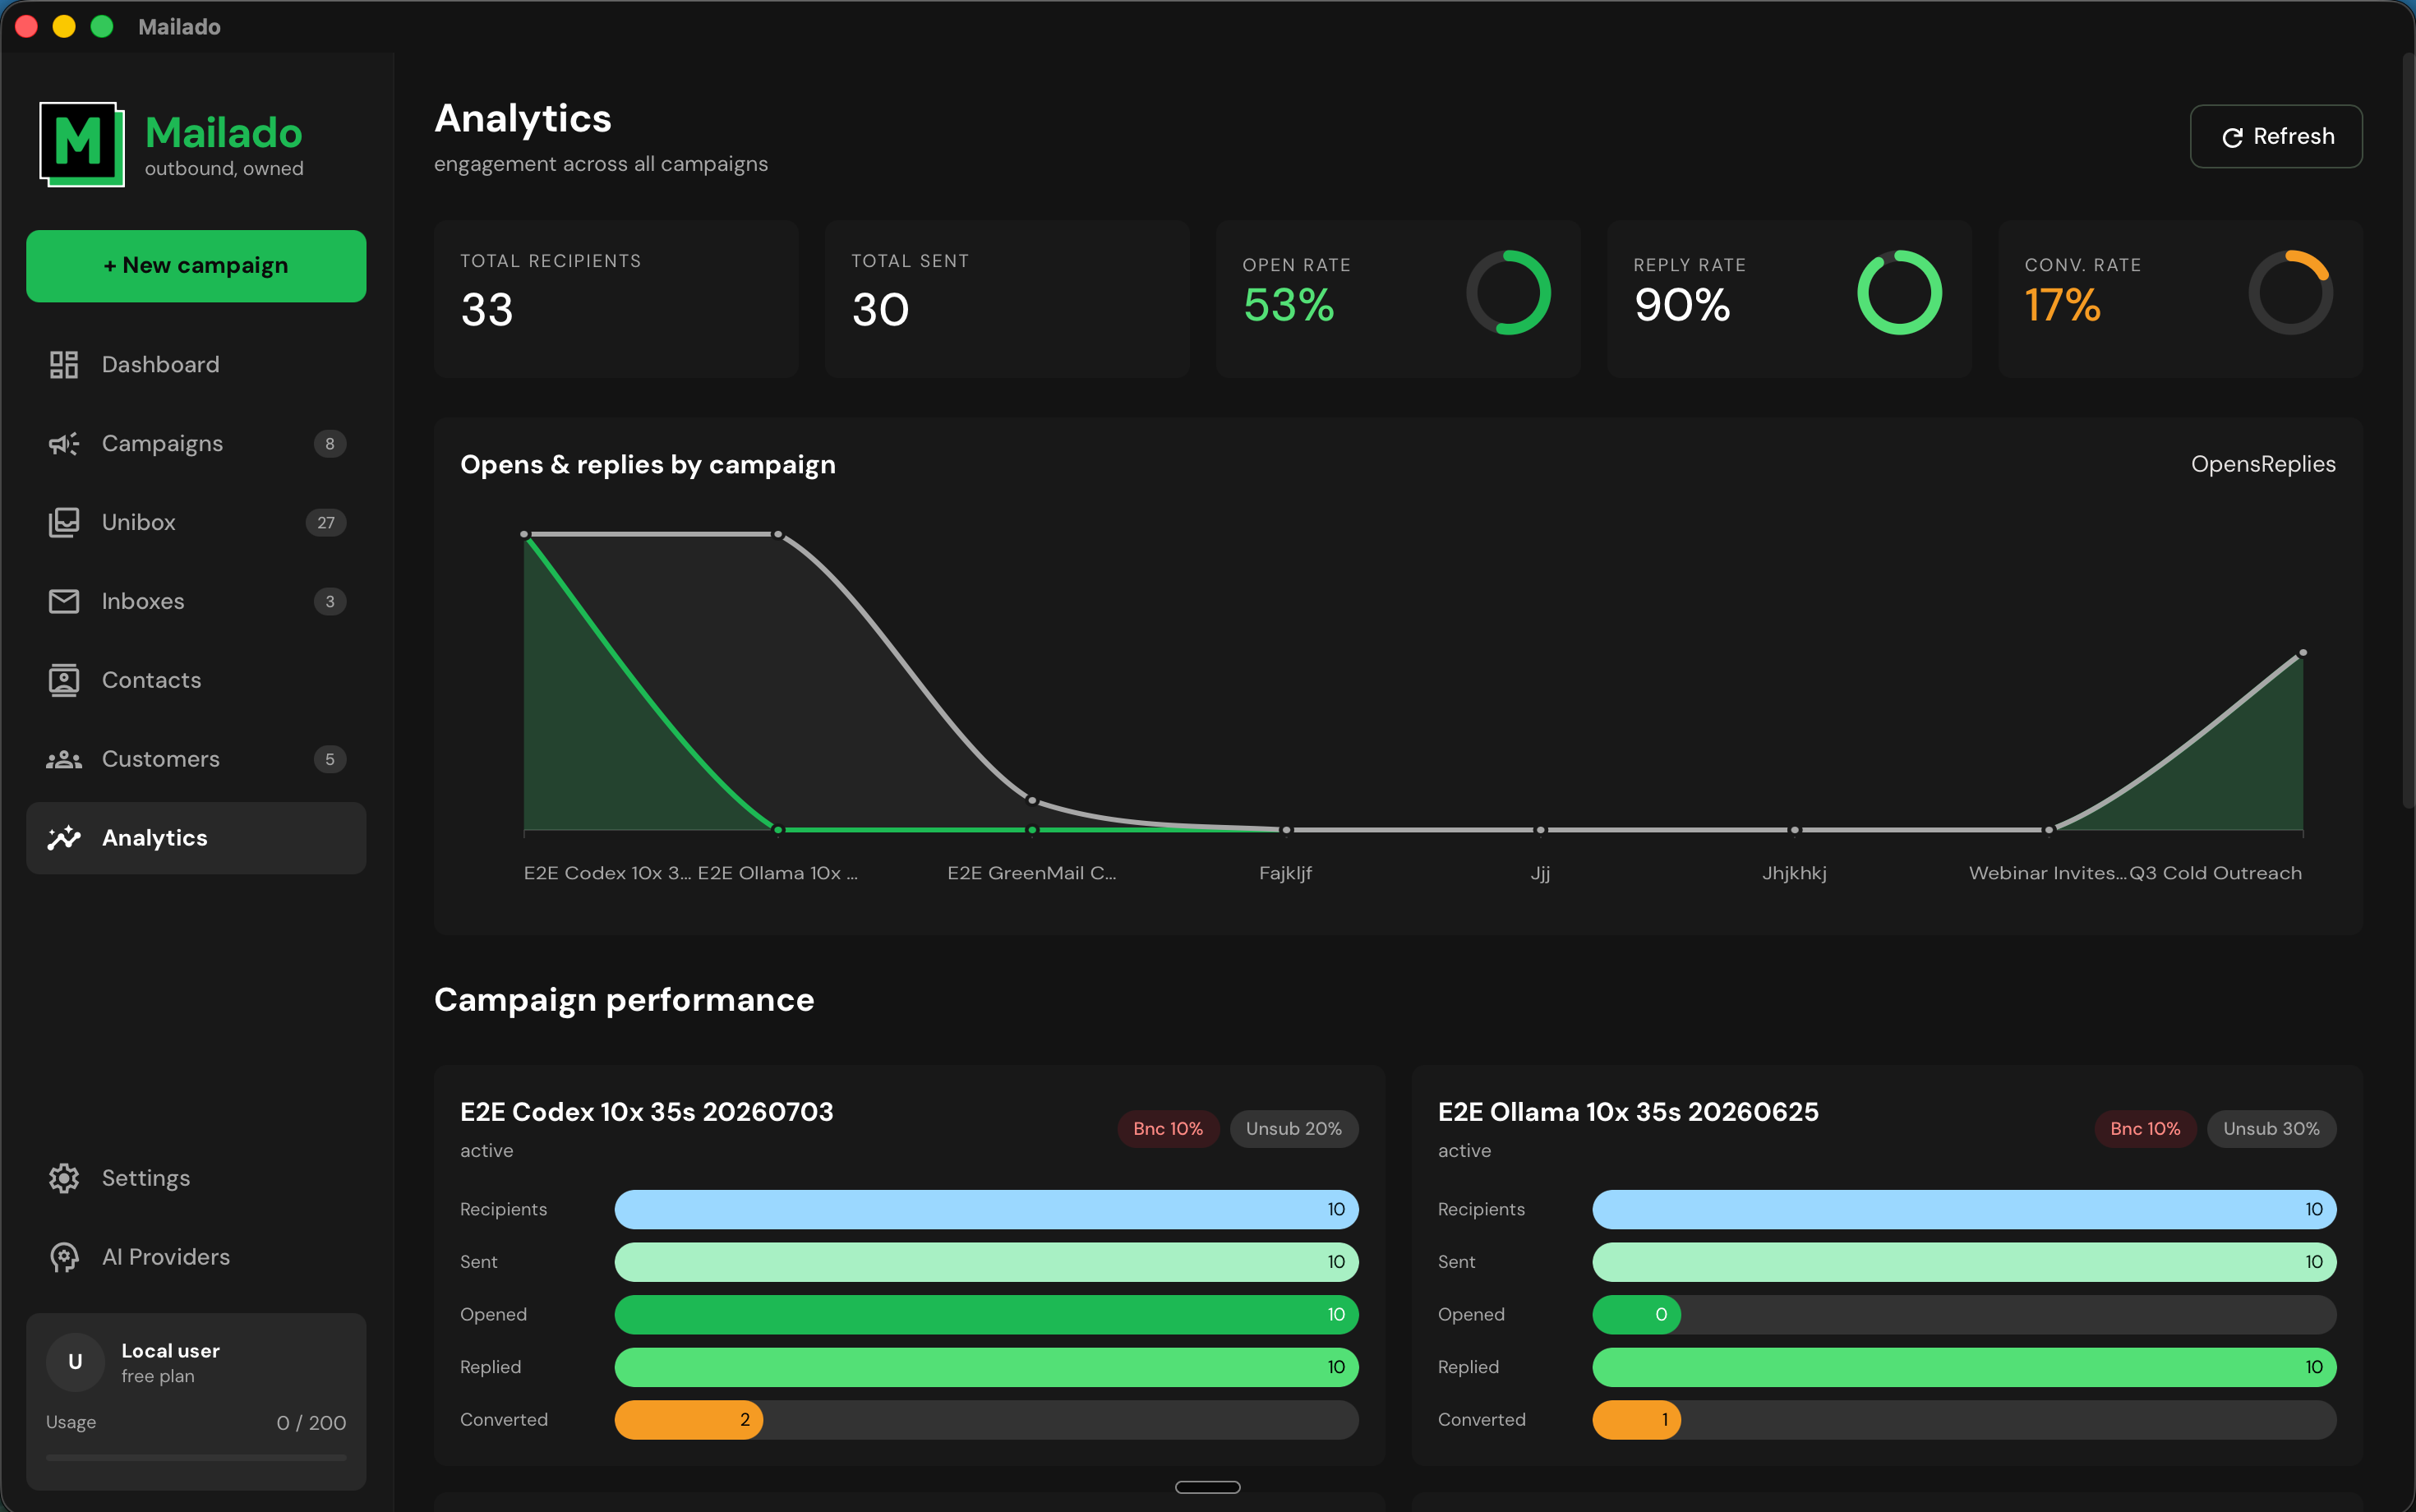Navigate to the Customers page

coord(196,759)
